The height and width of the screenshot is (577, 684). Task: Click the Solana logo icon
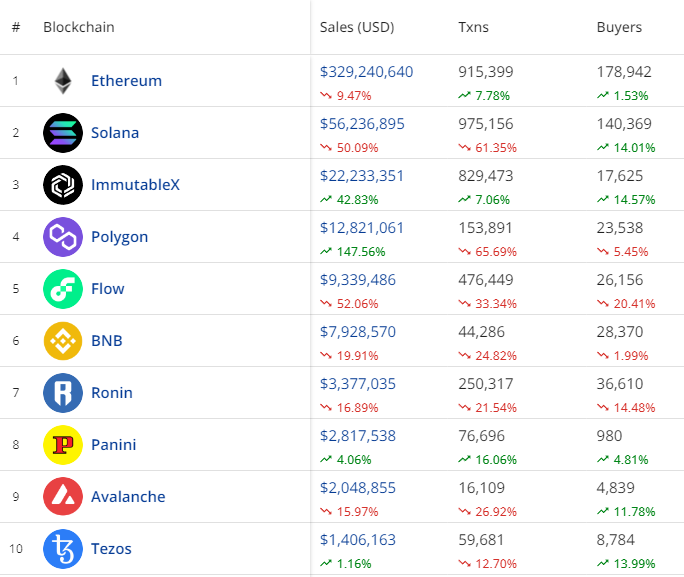click(x=63, y=133)
